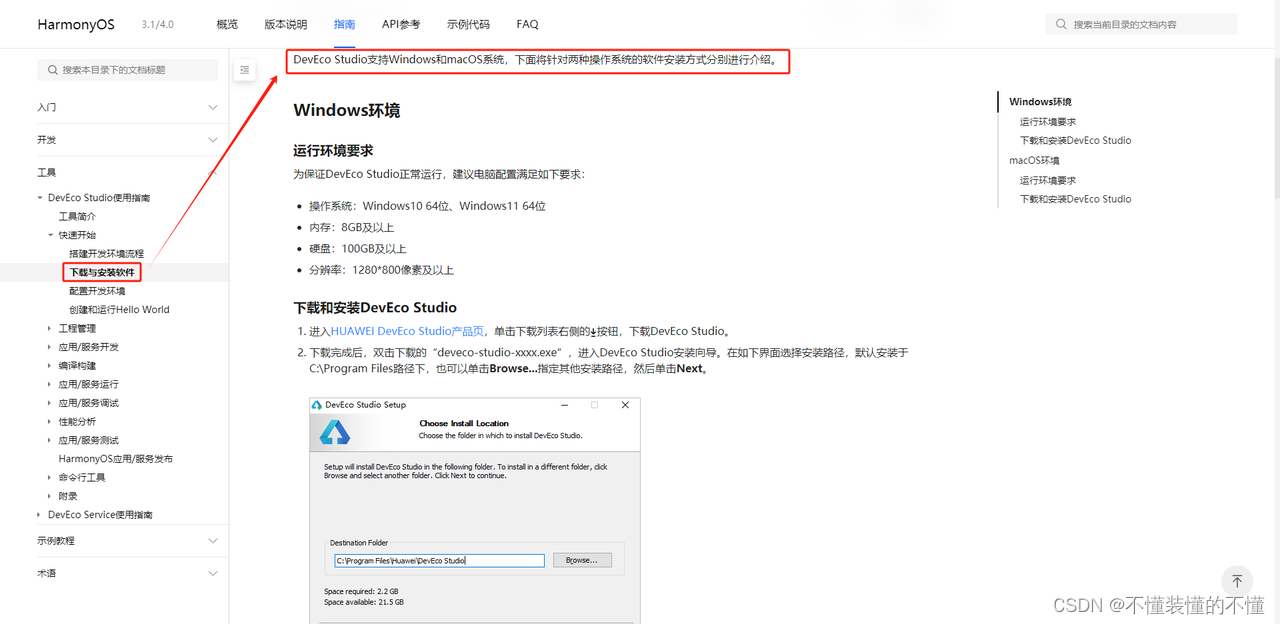Jump to first 运行环境要求 outline entry under Windows环境
The image size is (1280, 624).
point(1048,122)
